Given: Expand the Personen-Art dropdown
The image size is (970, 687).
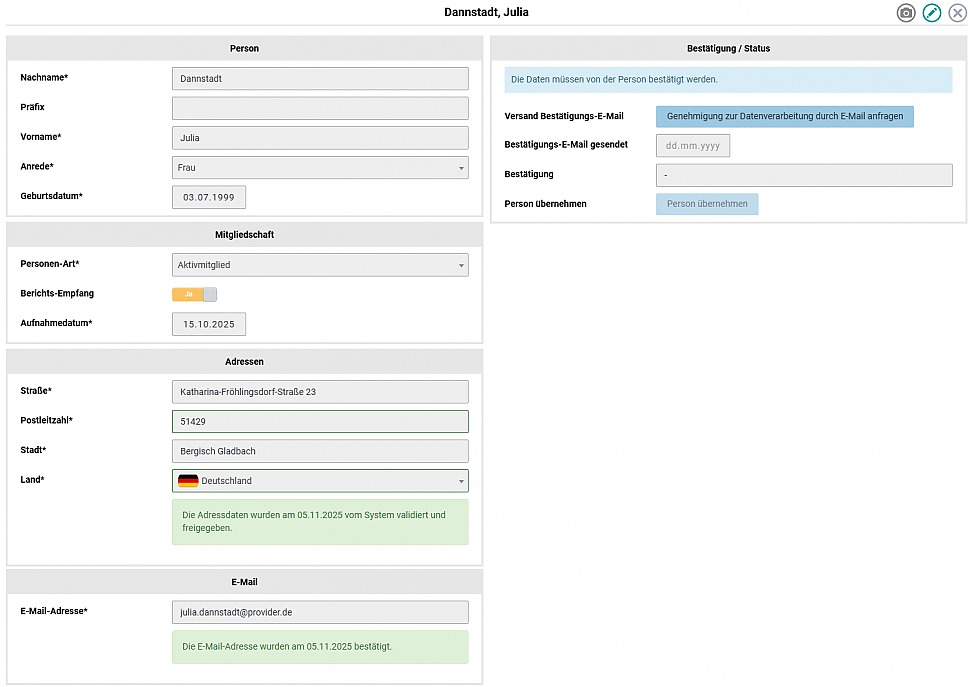Looking at the screenshot, I should pyautogui.click(x=320, y=265).
